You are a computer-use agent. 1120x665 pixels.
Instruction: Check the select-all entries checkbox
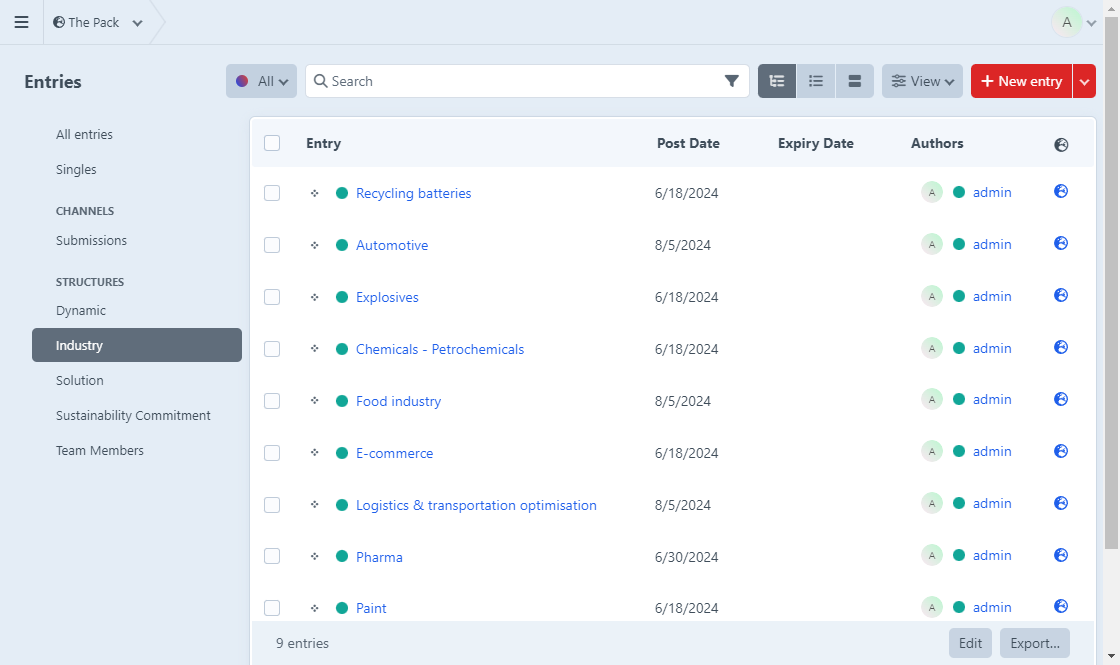pos(272,143)
